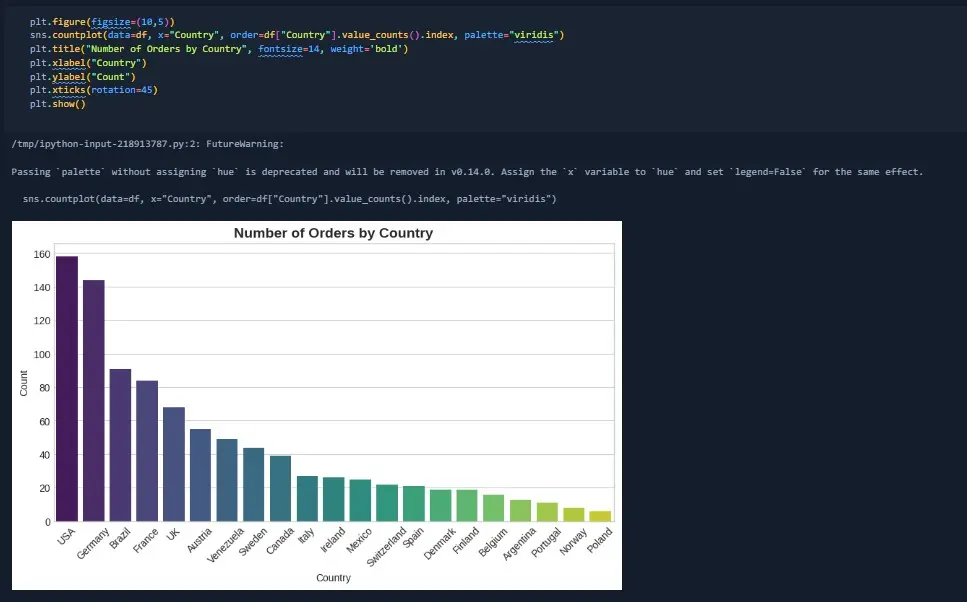The image size is (967, 602).
Task: Click the "Count" y-axis label
Action: (x=24, y=383)
